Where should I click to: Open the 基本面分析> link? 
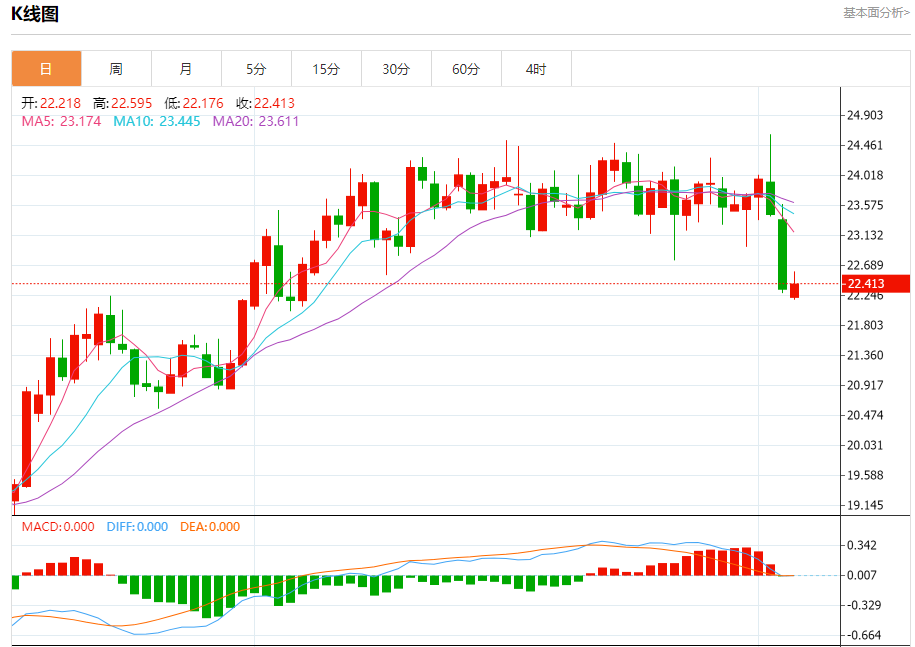[x=876, y=13]
